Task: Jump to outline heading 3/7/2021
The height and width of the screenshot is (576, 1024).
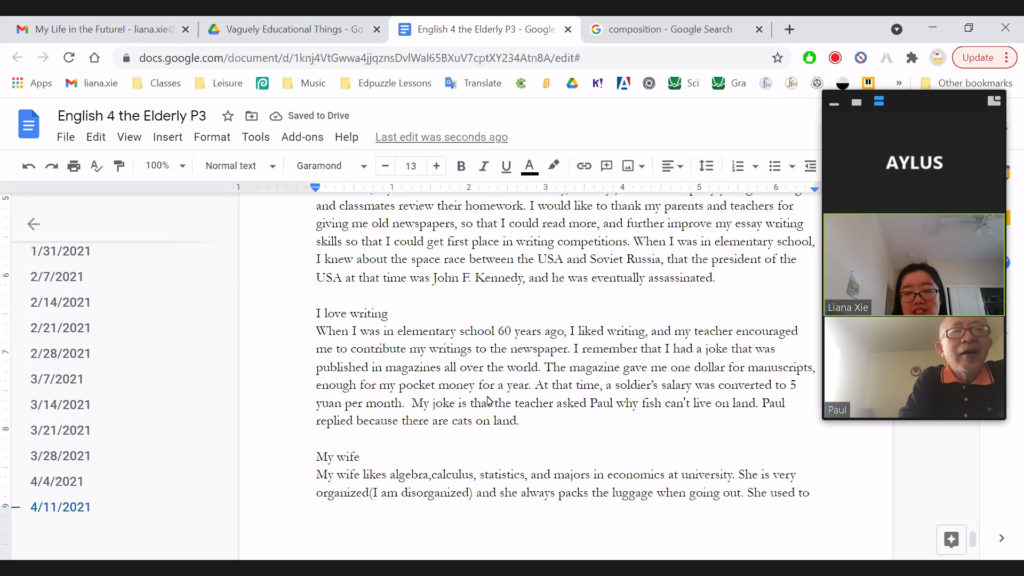Action: click(x=57, y=379)
